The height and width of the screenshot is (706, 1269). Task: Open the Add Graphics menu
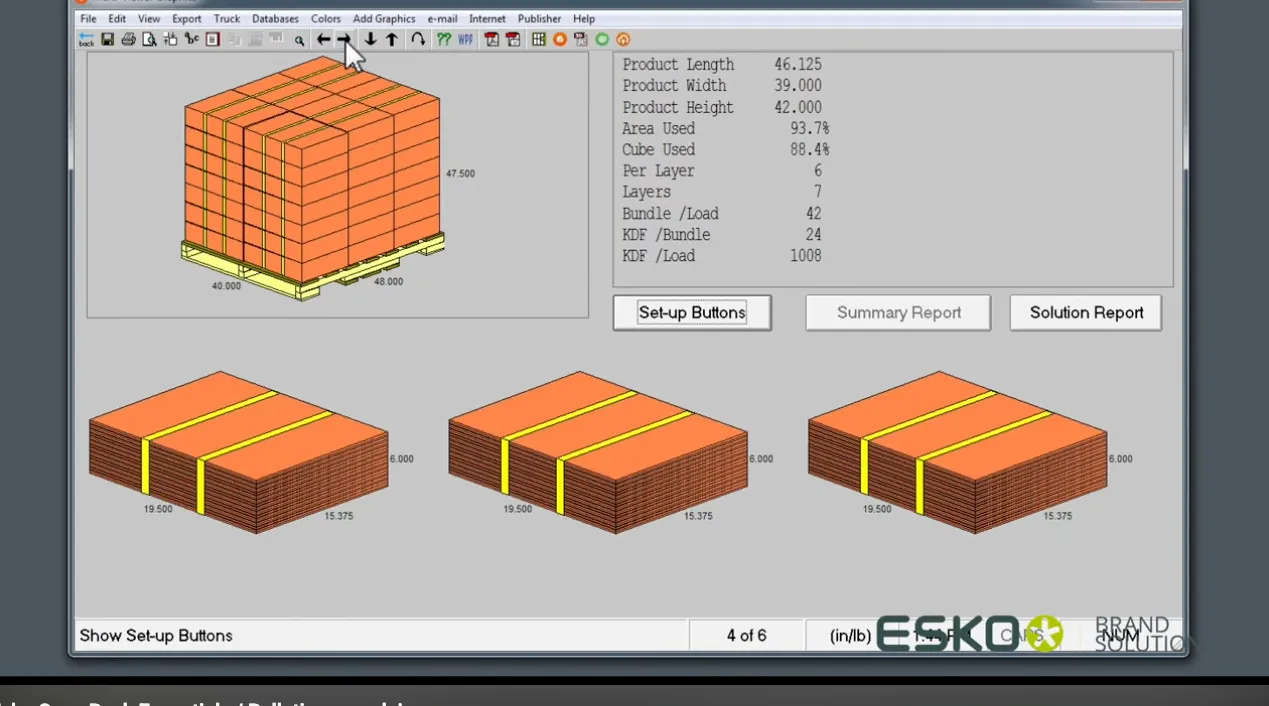coord(384,19)
